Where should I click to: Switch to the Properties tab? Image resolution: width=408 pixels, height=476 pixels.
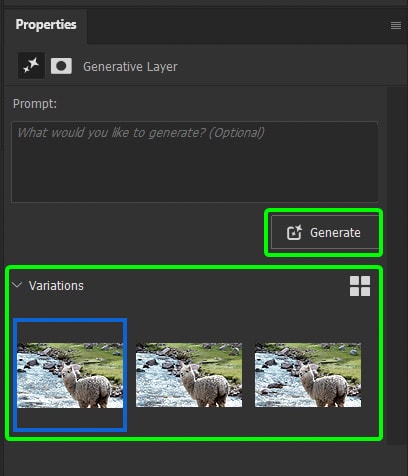point(46,25)
